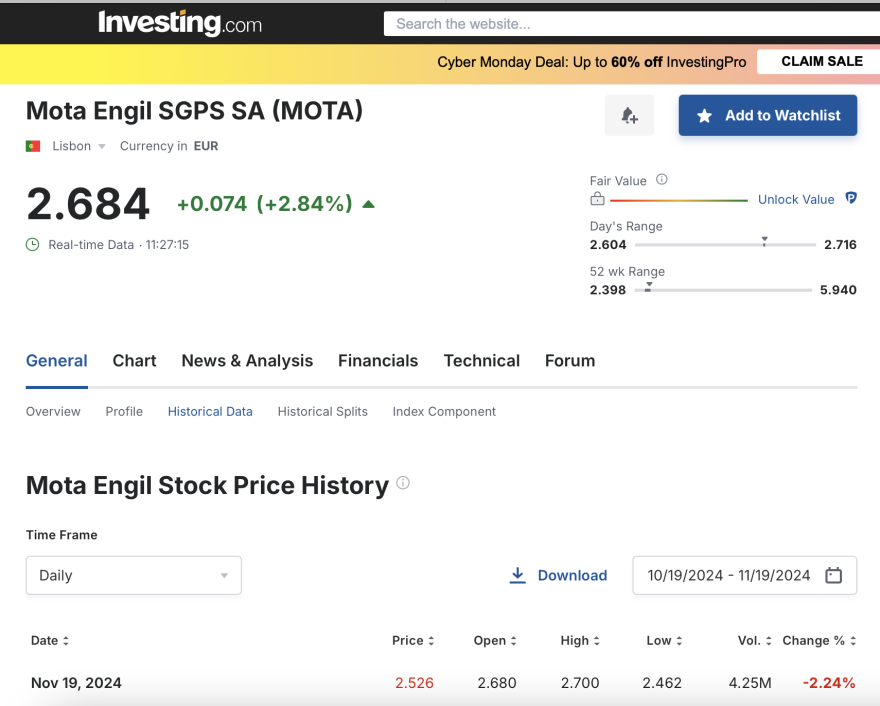Open the Lisbon exchange dropdown

[79, 146]
